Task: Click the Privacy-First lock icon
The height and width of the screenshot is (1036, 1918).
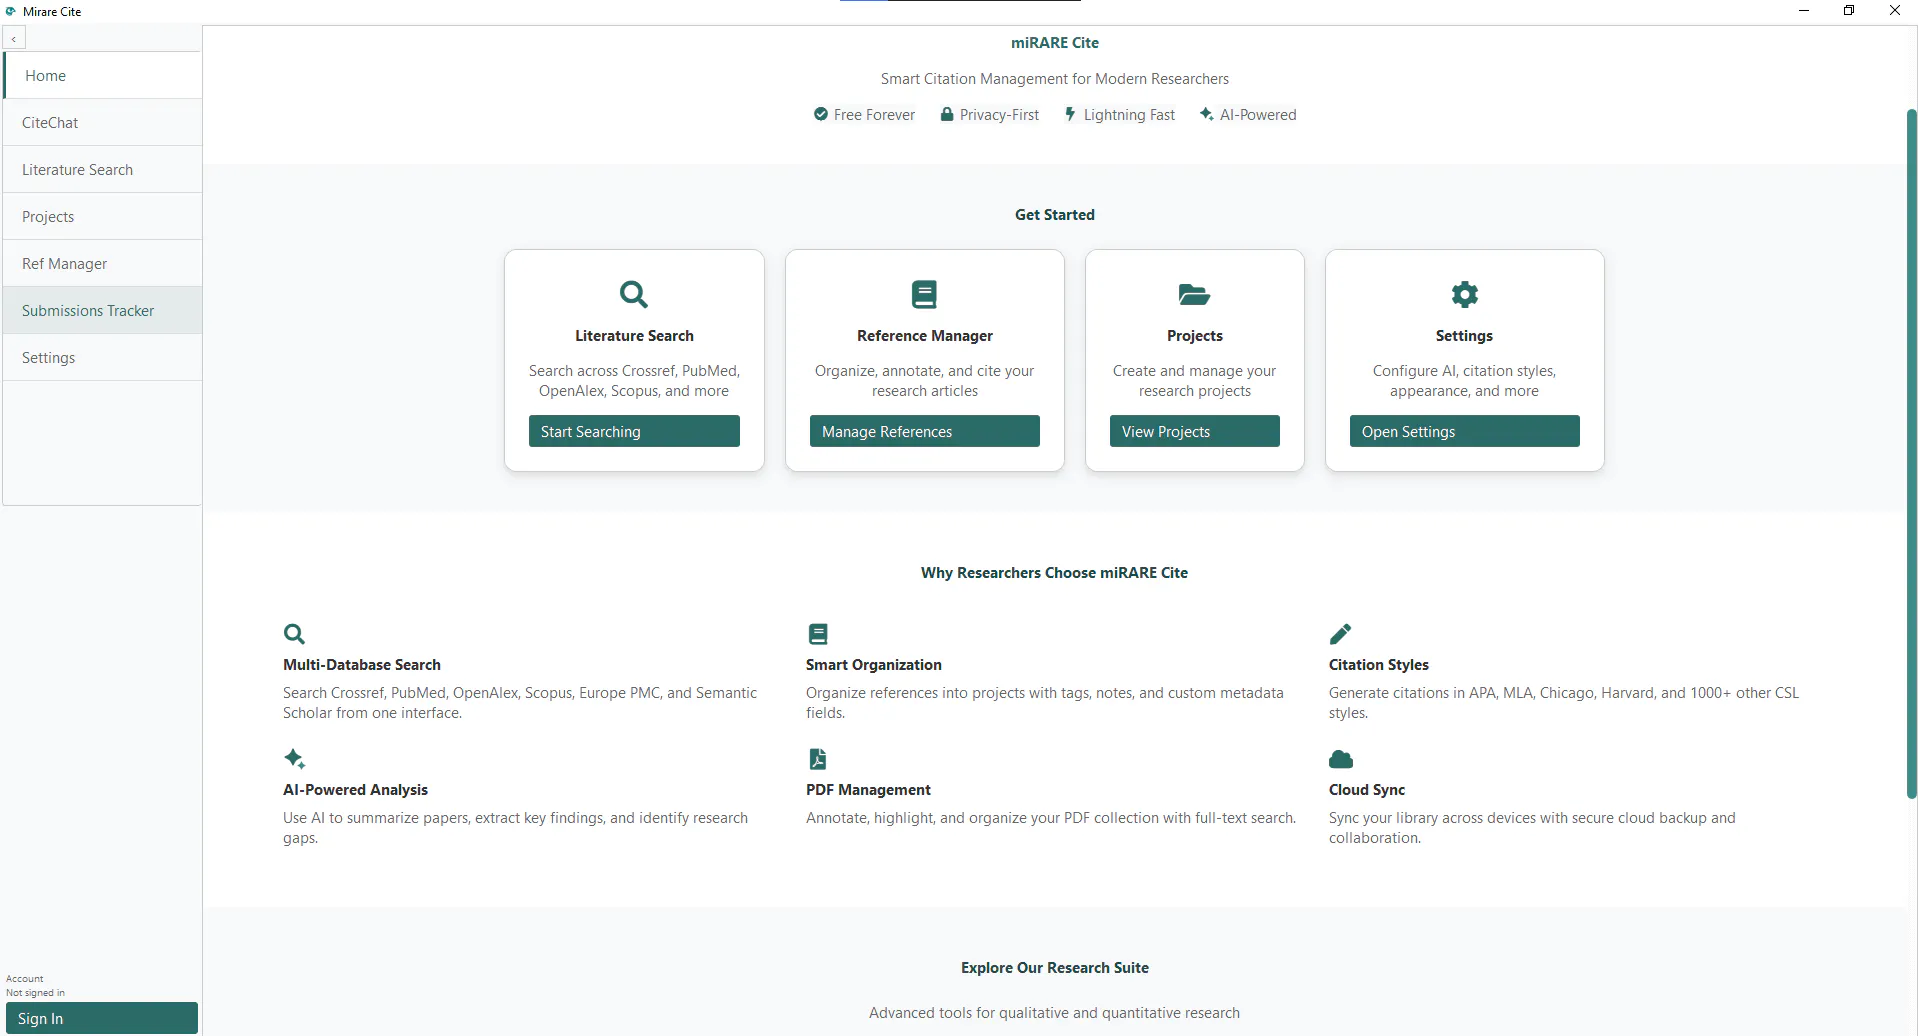Action: click(x=947, y=114)
